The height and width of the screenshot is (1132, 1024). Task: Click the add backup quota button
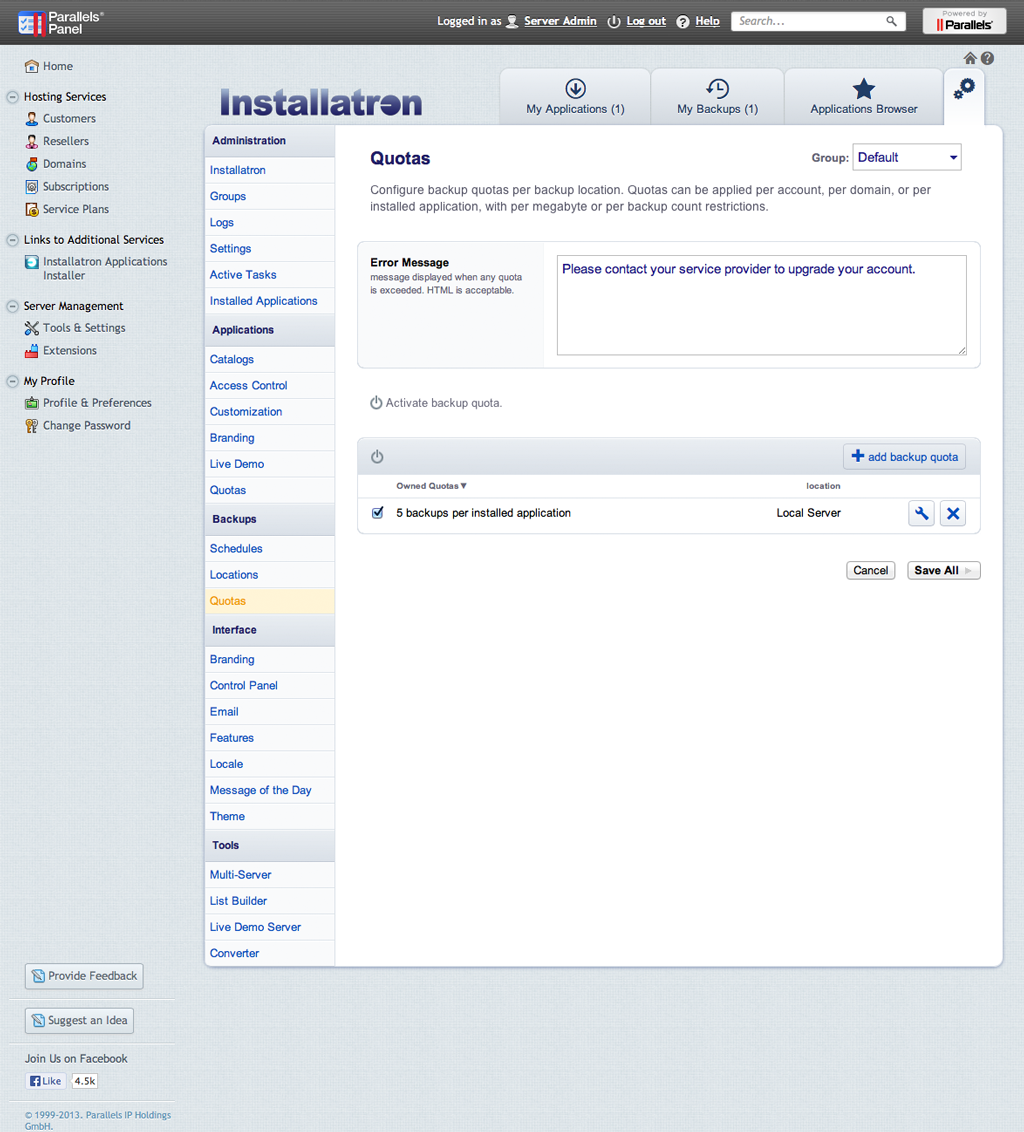(x=904, y=456)
